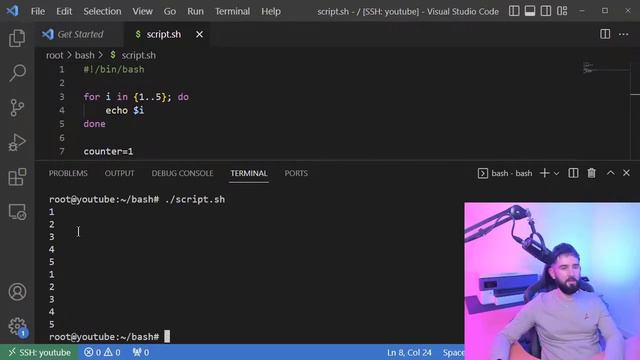Viewport: 640px width, 360px height.
Task: Split the terminal pane
Action: tap(573, 173)
